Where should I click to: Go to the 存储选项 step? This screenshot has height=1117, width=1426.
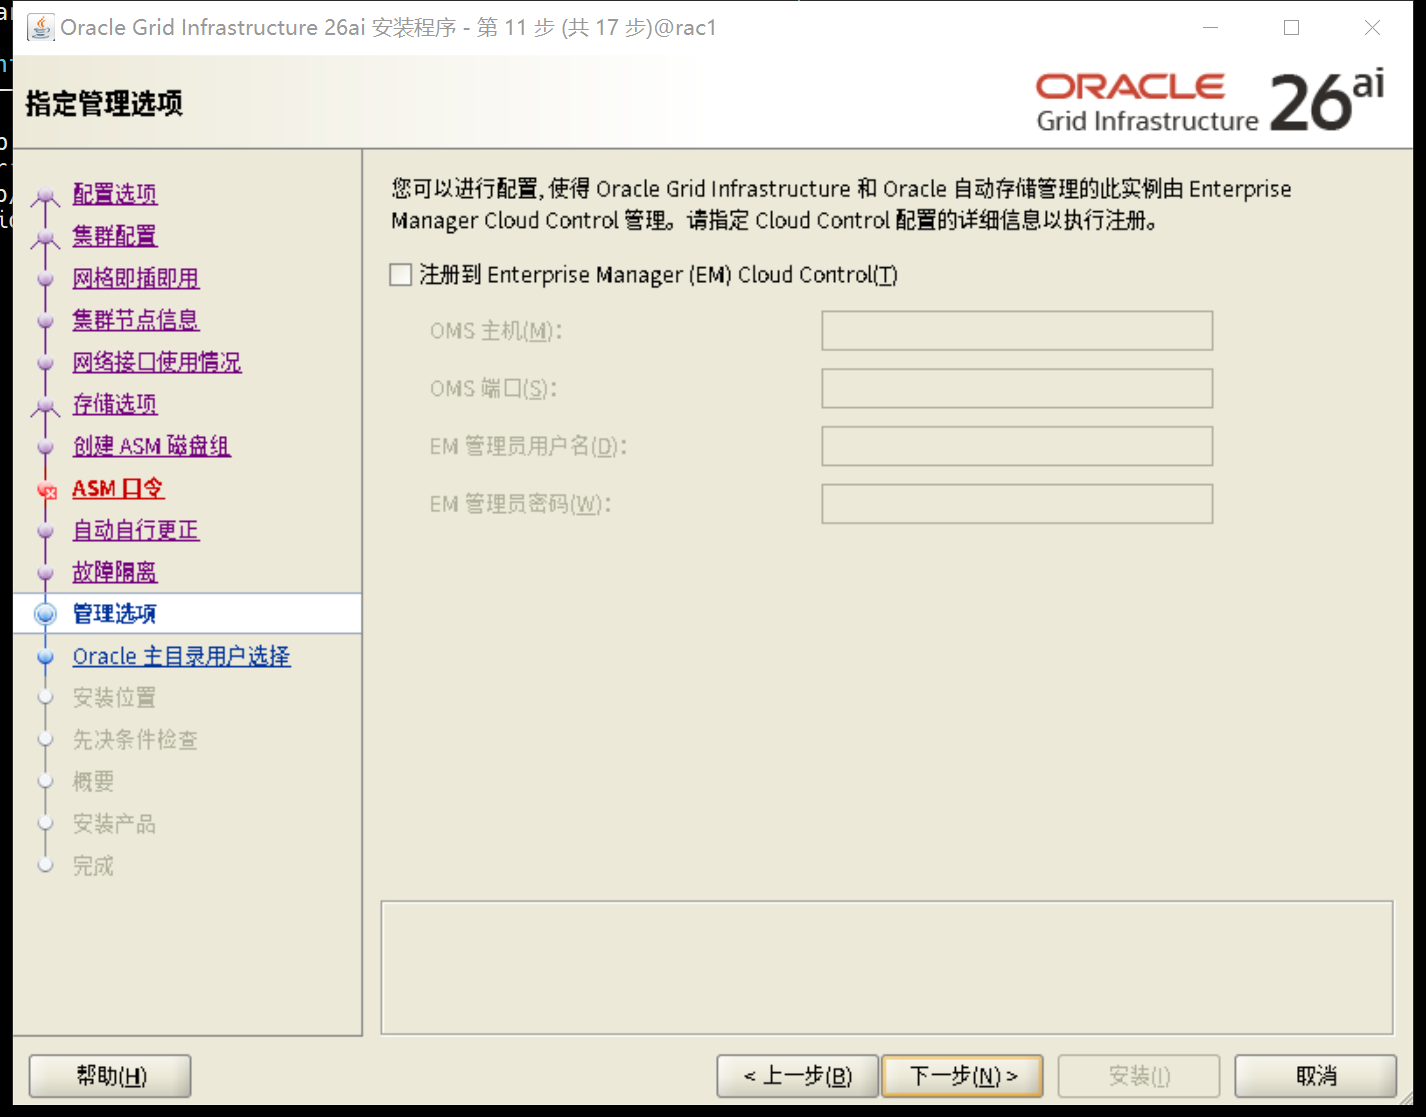115,404
